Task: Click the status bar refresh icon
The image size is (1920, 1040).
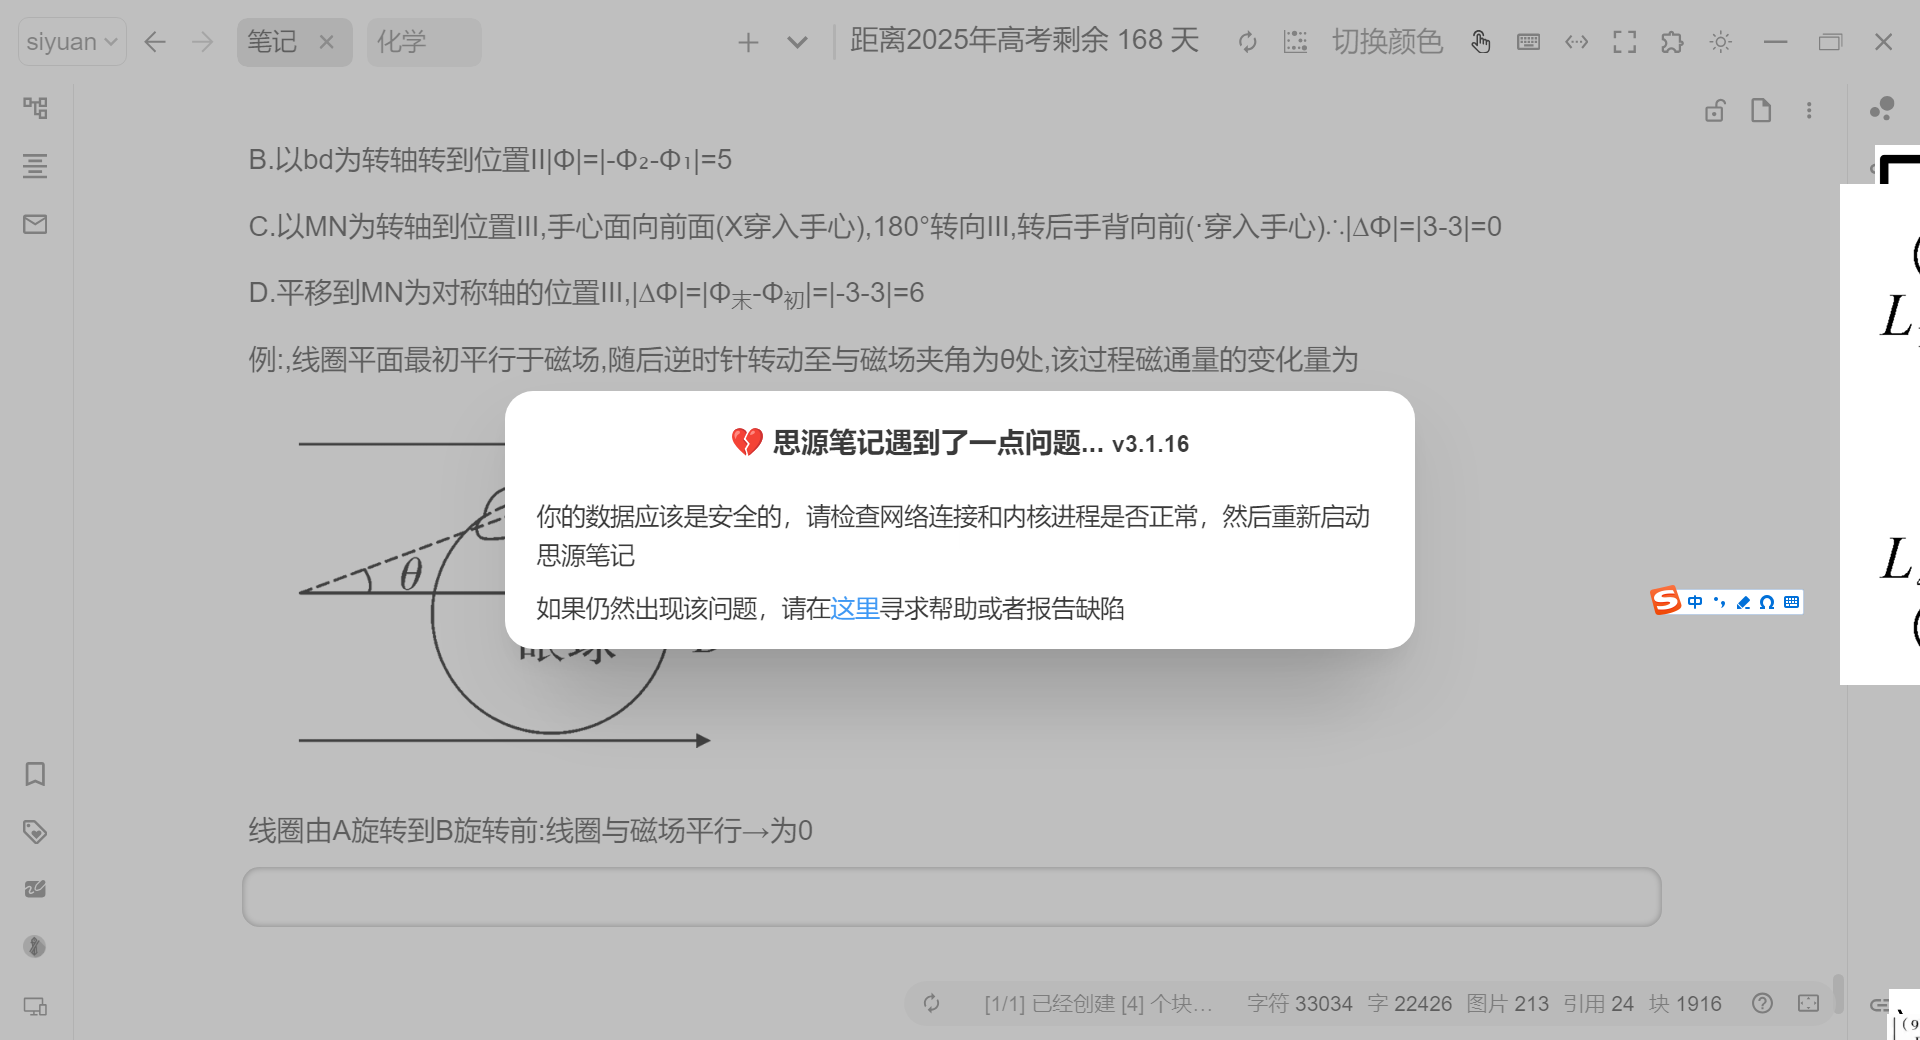Action: [931, 1003]
